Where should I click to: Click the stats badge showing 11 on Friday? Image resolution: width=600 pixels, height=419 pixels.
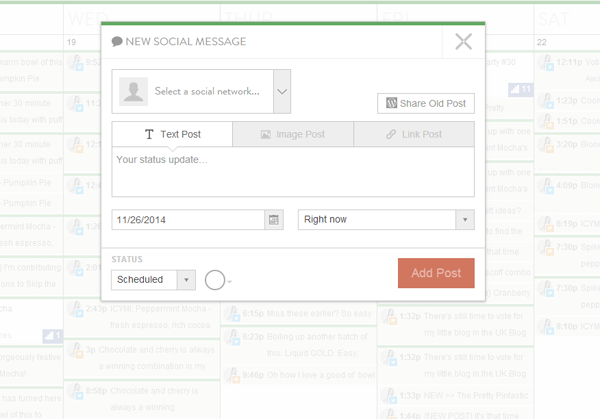tap(520, 90)
